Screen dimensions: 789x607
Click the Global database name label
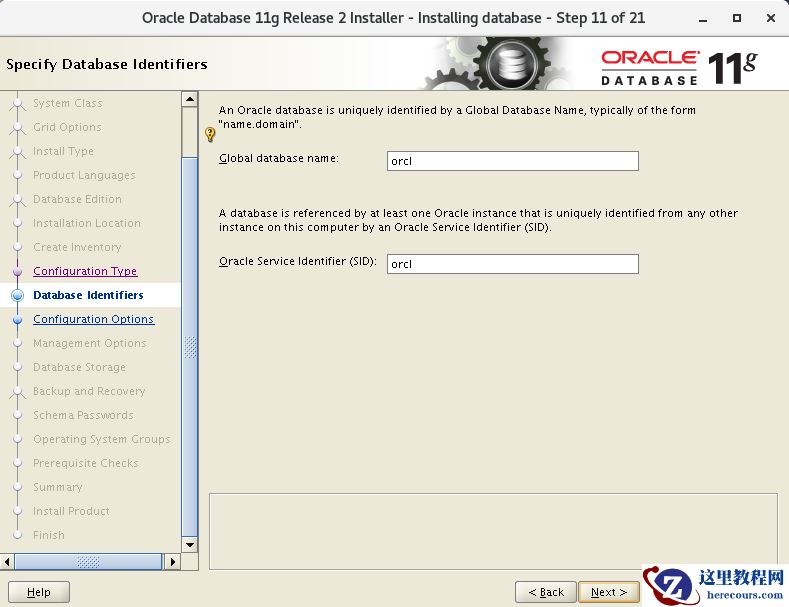(279, 158)
